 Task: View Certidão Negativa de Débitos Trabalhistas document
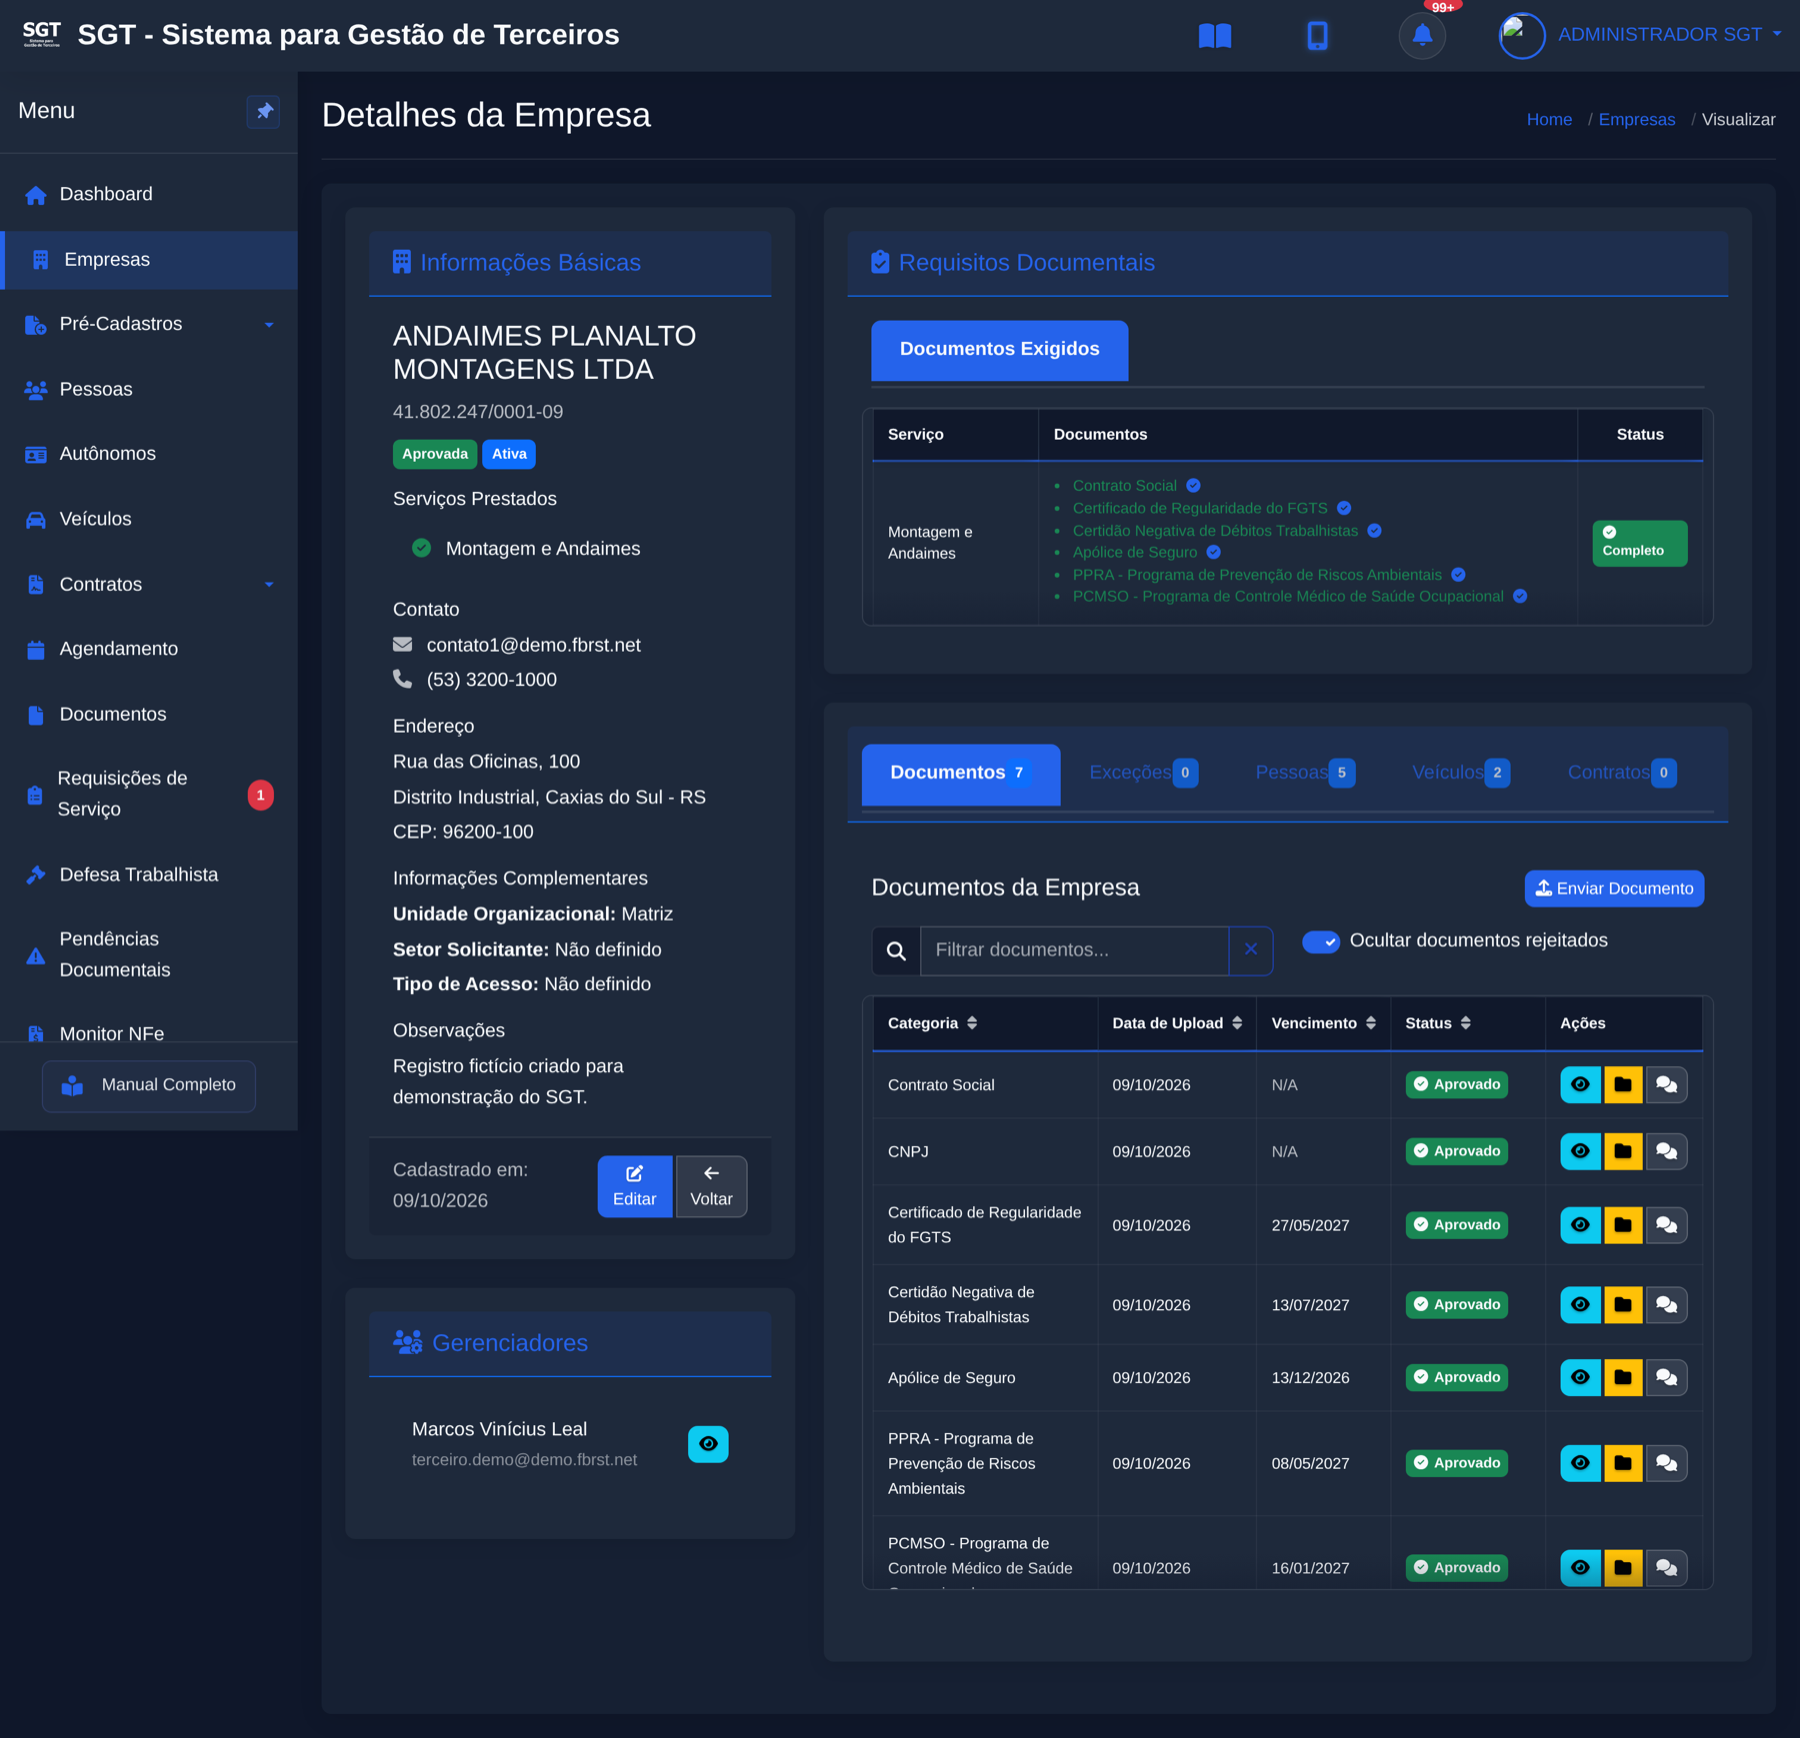pyautogui.click(x=1580, y=1305)
